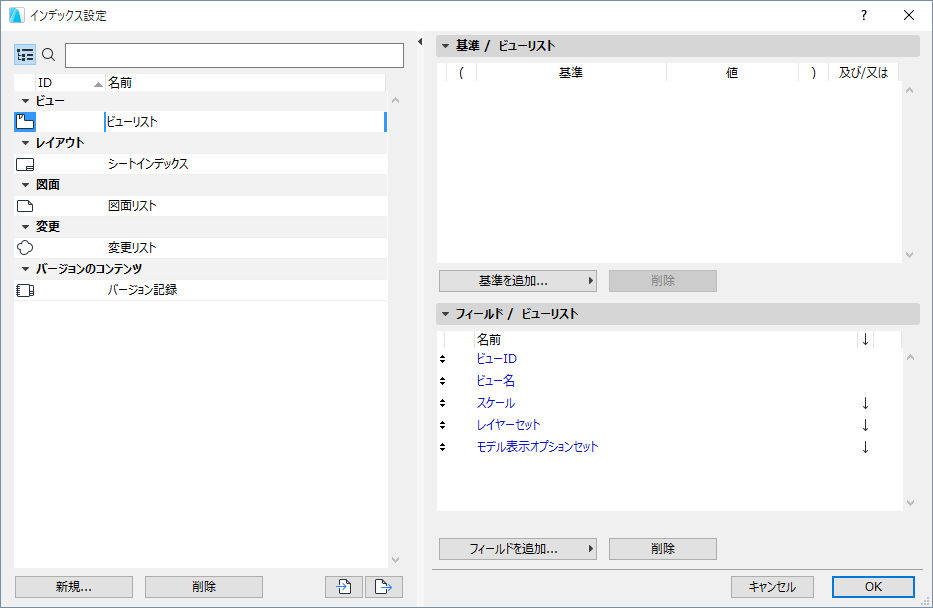Open the 基準を追加 dropdown arrow
The height and width of the screenshot is (608, 933).
(589, 280)
